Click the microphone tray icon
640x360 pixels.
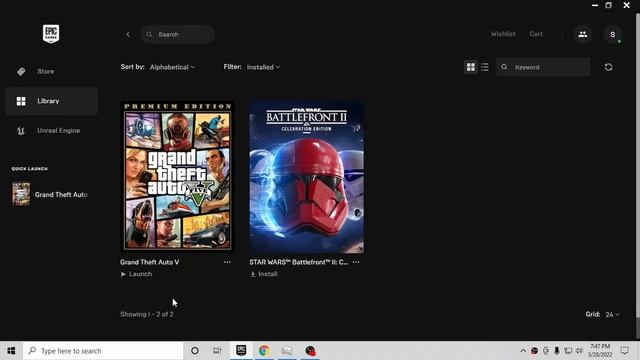pyautogui.click(x=557, y=351)
